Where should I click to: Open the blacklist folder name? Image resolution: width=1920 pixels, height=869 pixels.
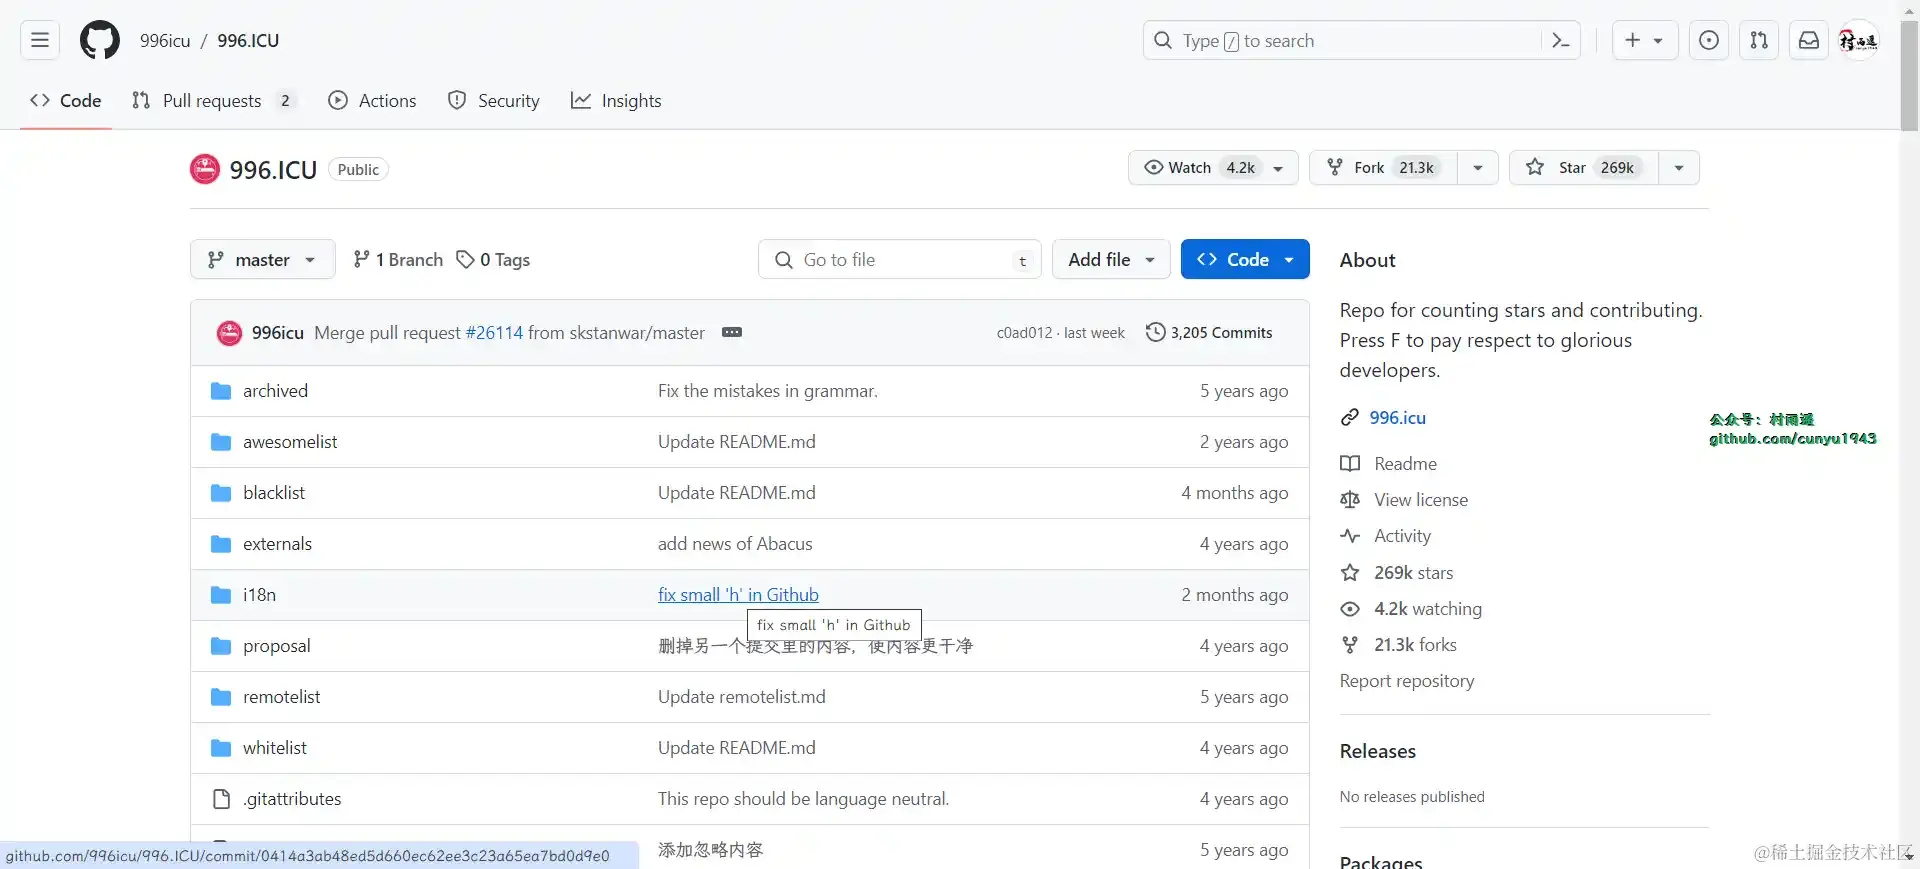pos(274,493)
